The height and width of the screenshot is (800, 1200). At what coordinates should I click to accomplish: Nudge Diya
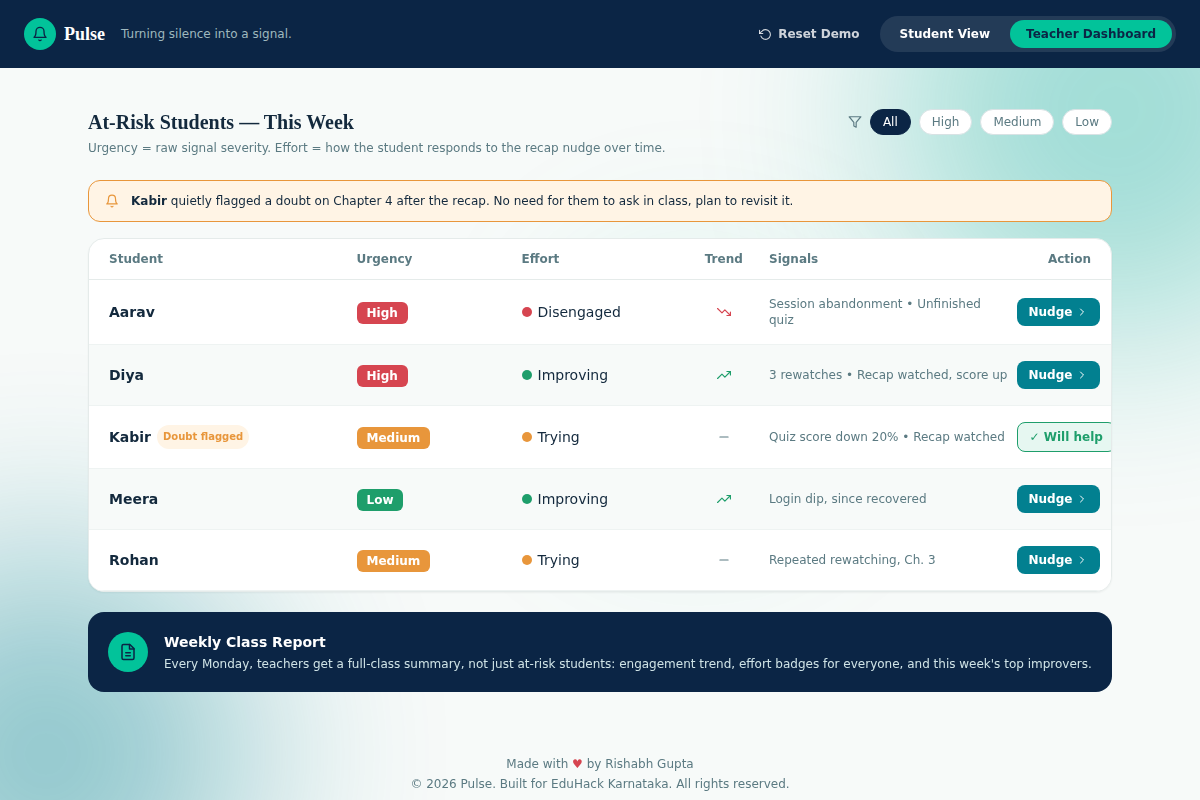[1058, 375]
